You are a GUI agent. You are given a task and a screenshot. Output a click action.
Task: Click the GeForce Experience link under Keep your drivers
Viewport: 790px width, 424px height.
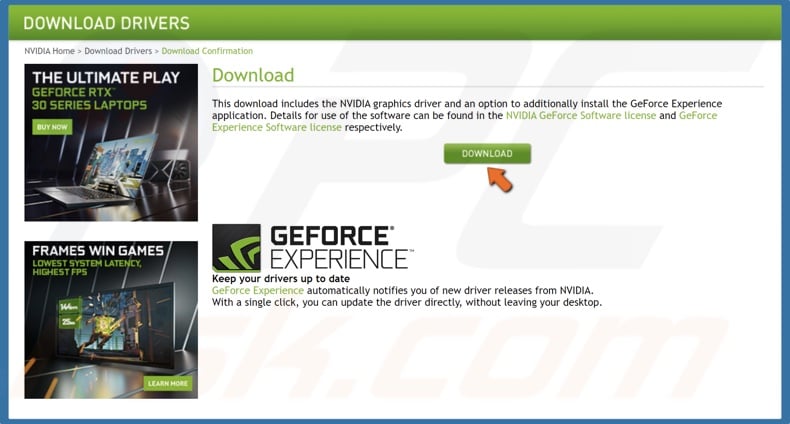tap(257, 291)
